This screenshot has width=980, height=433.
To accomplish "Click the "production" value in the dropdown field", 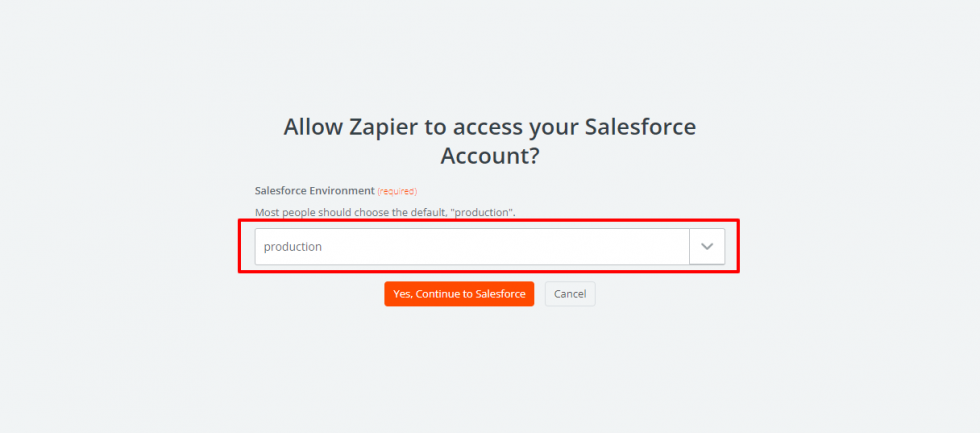I will pyautogui.click(x=293, y=247).
